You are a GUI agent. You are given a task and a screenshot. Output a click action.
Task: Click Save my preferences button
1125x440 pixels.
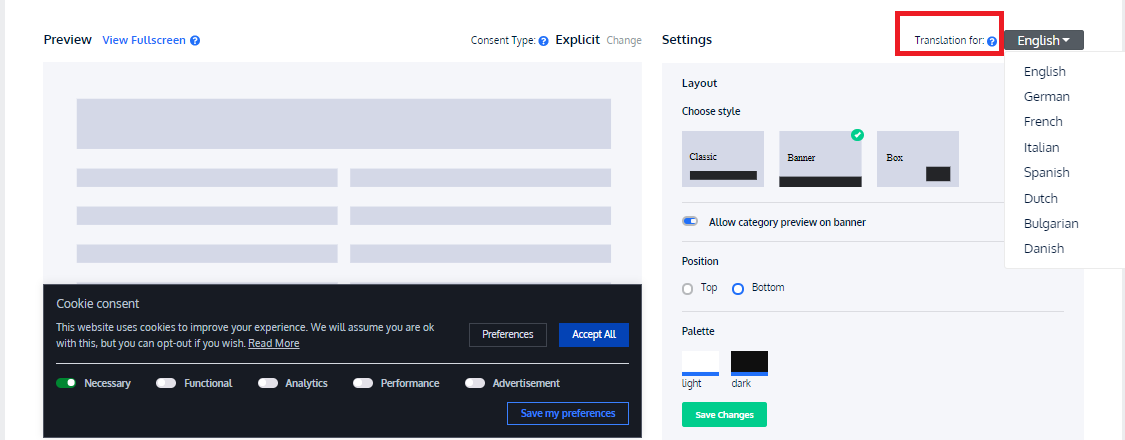pos(568,413)
